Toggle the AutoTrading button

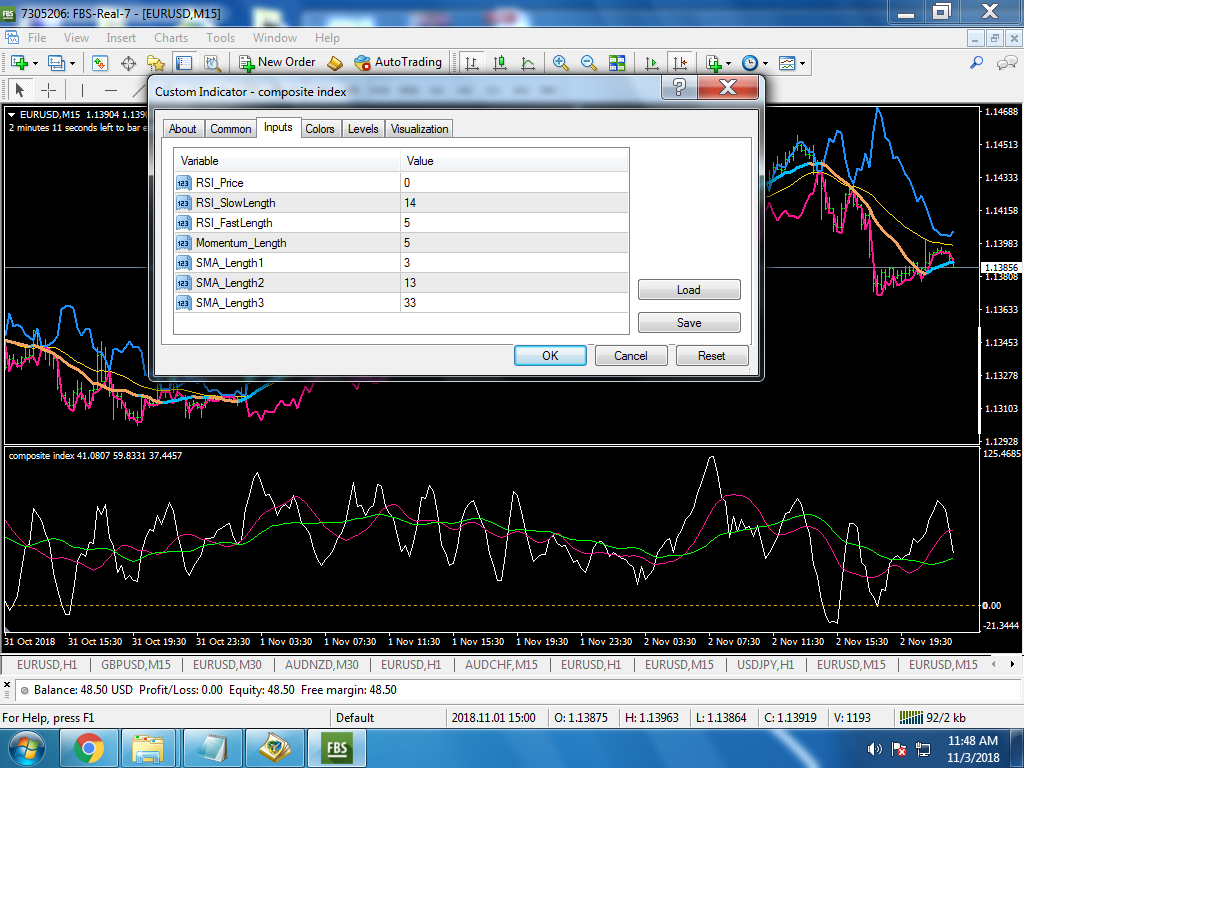click(x=398, y=62)
